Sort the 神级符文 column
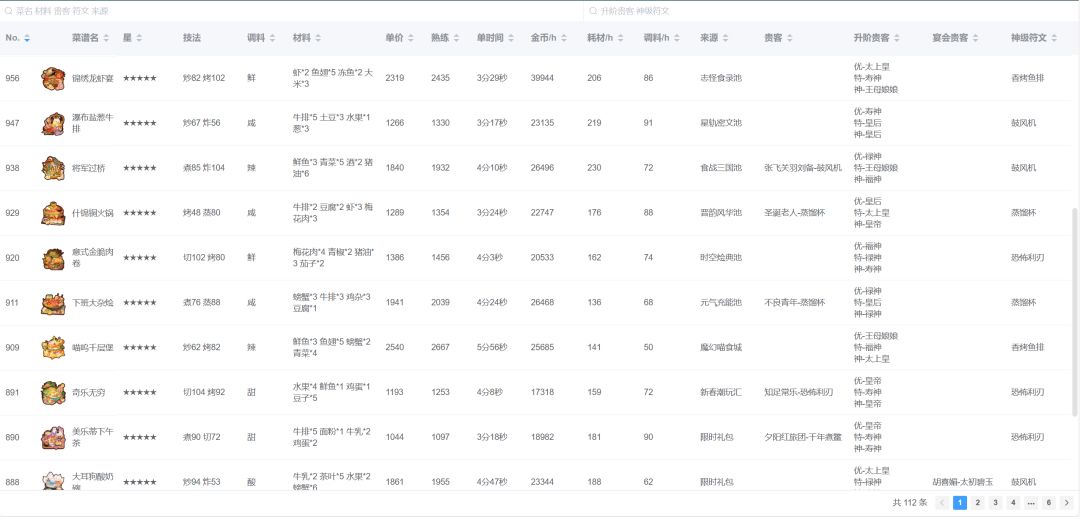This screenshot has height=517, width=1080. (x=1054, y=39)
